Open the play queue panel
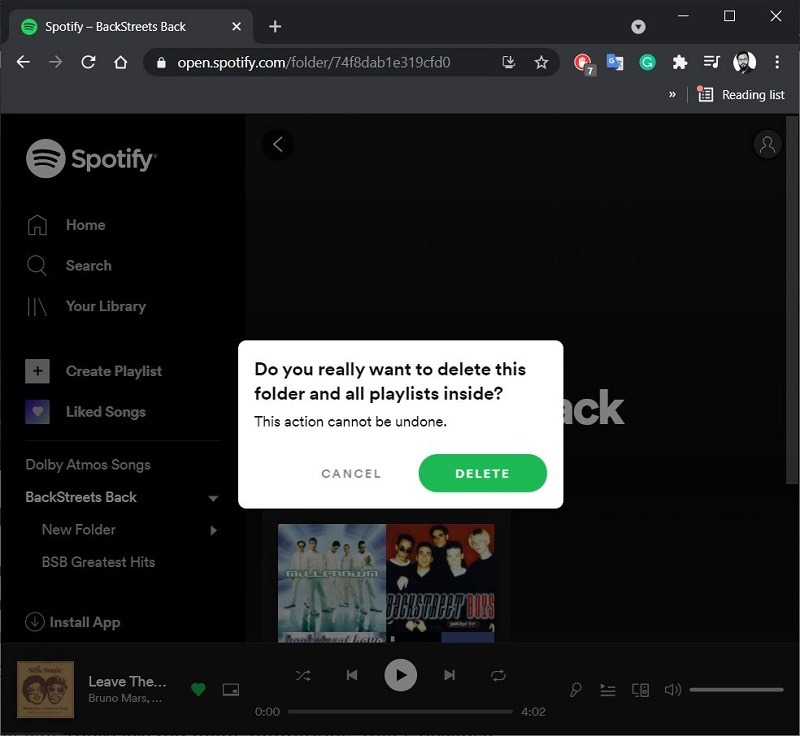 click(x=608, y=690)
